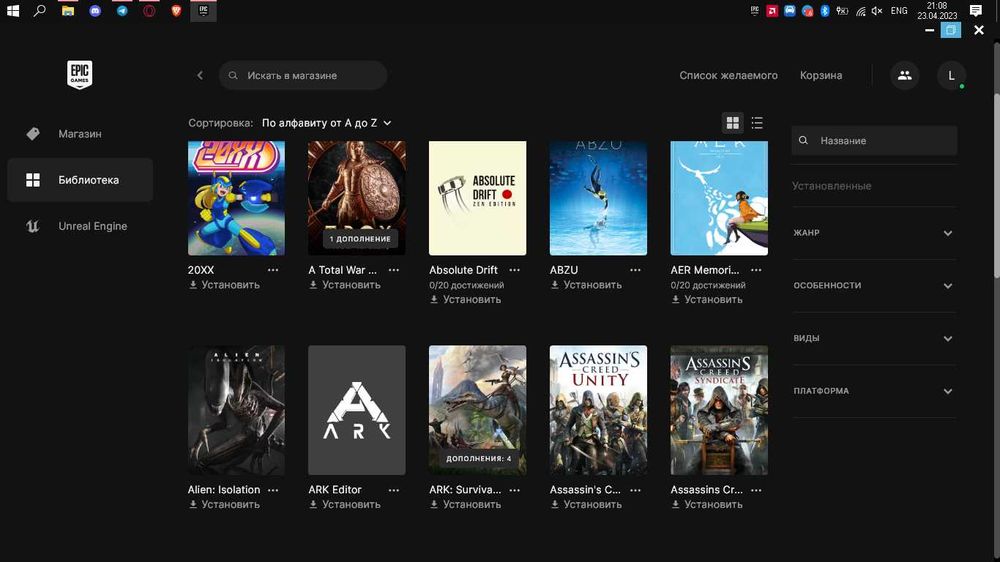Click the Bluetooth tray icon
This screenshot has width=1000, height=562.
pos(825,11)
